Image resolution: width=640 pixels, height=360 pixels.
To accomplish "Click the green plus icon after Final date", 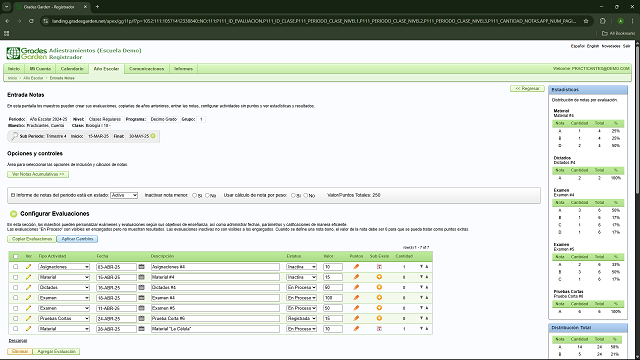I will 153,136.
